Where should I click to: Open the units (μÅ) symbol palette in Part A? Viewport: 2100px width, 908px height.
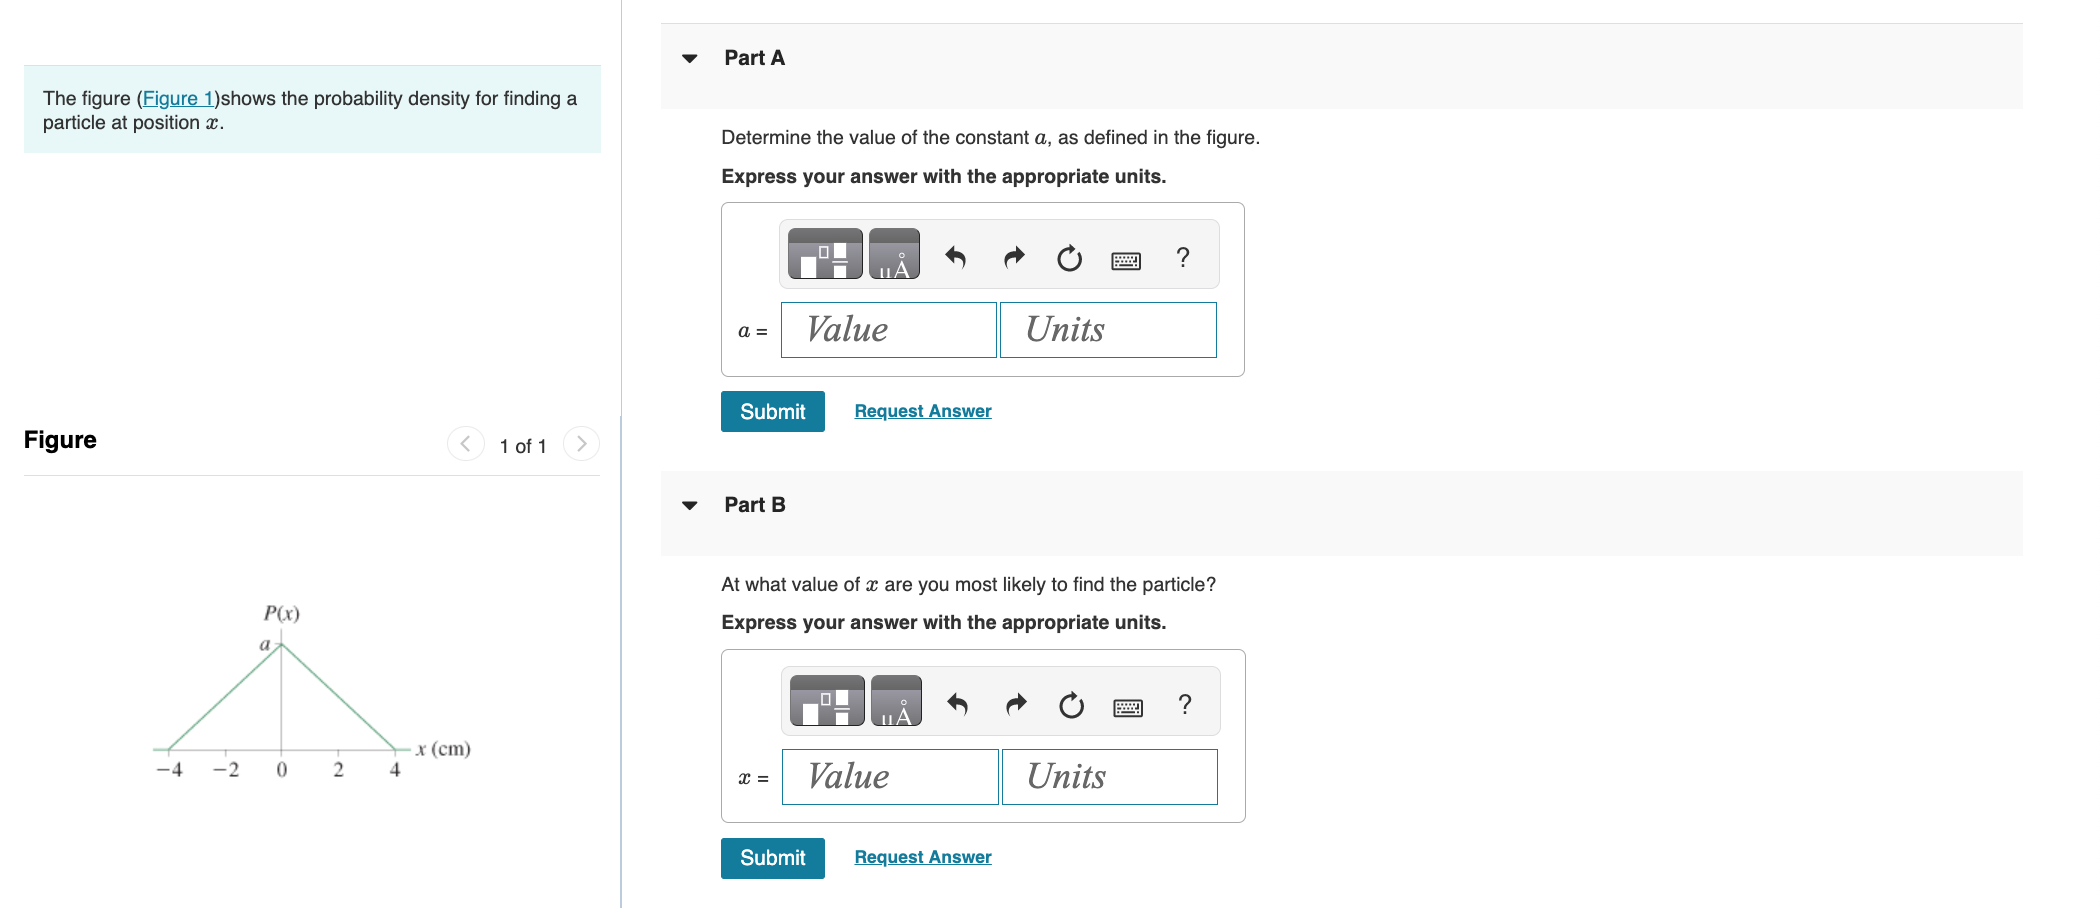pyautogui.click(x=895, y=254)
